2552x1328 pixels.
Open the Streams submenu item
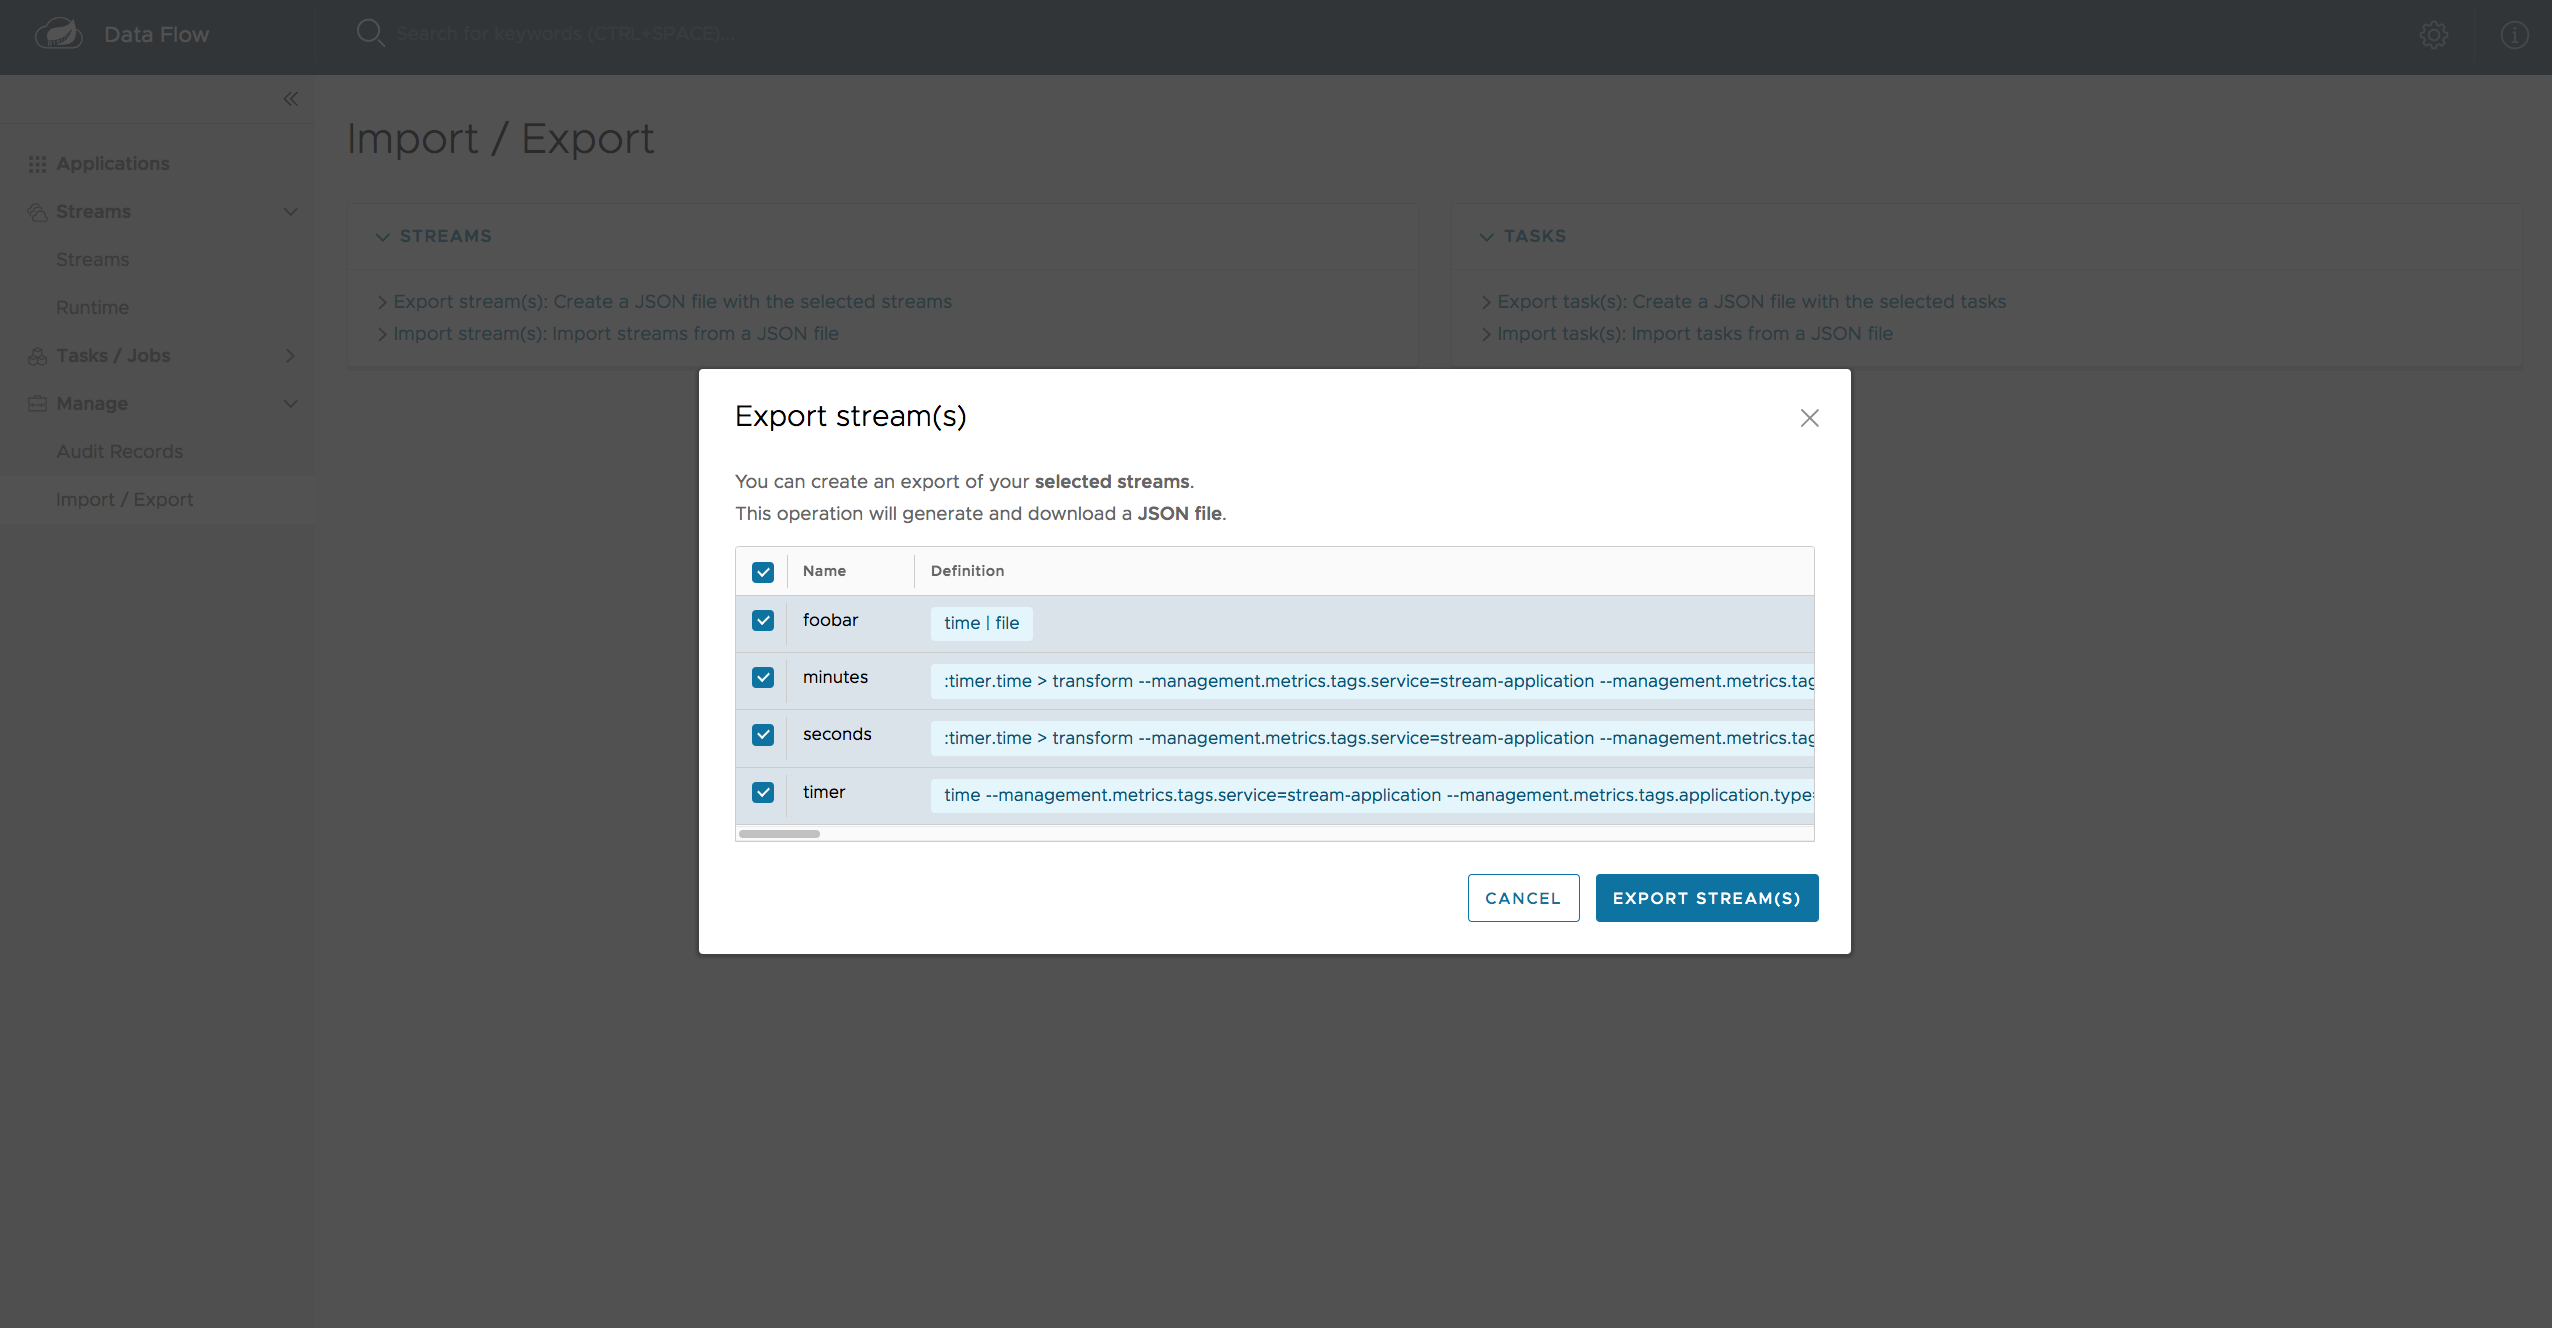[93, 258]
